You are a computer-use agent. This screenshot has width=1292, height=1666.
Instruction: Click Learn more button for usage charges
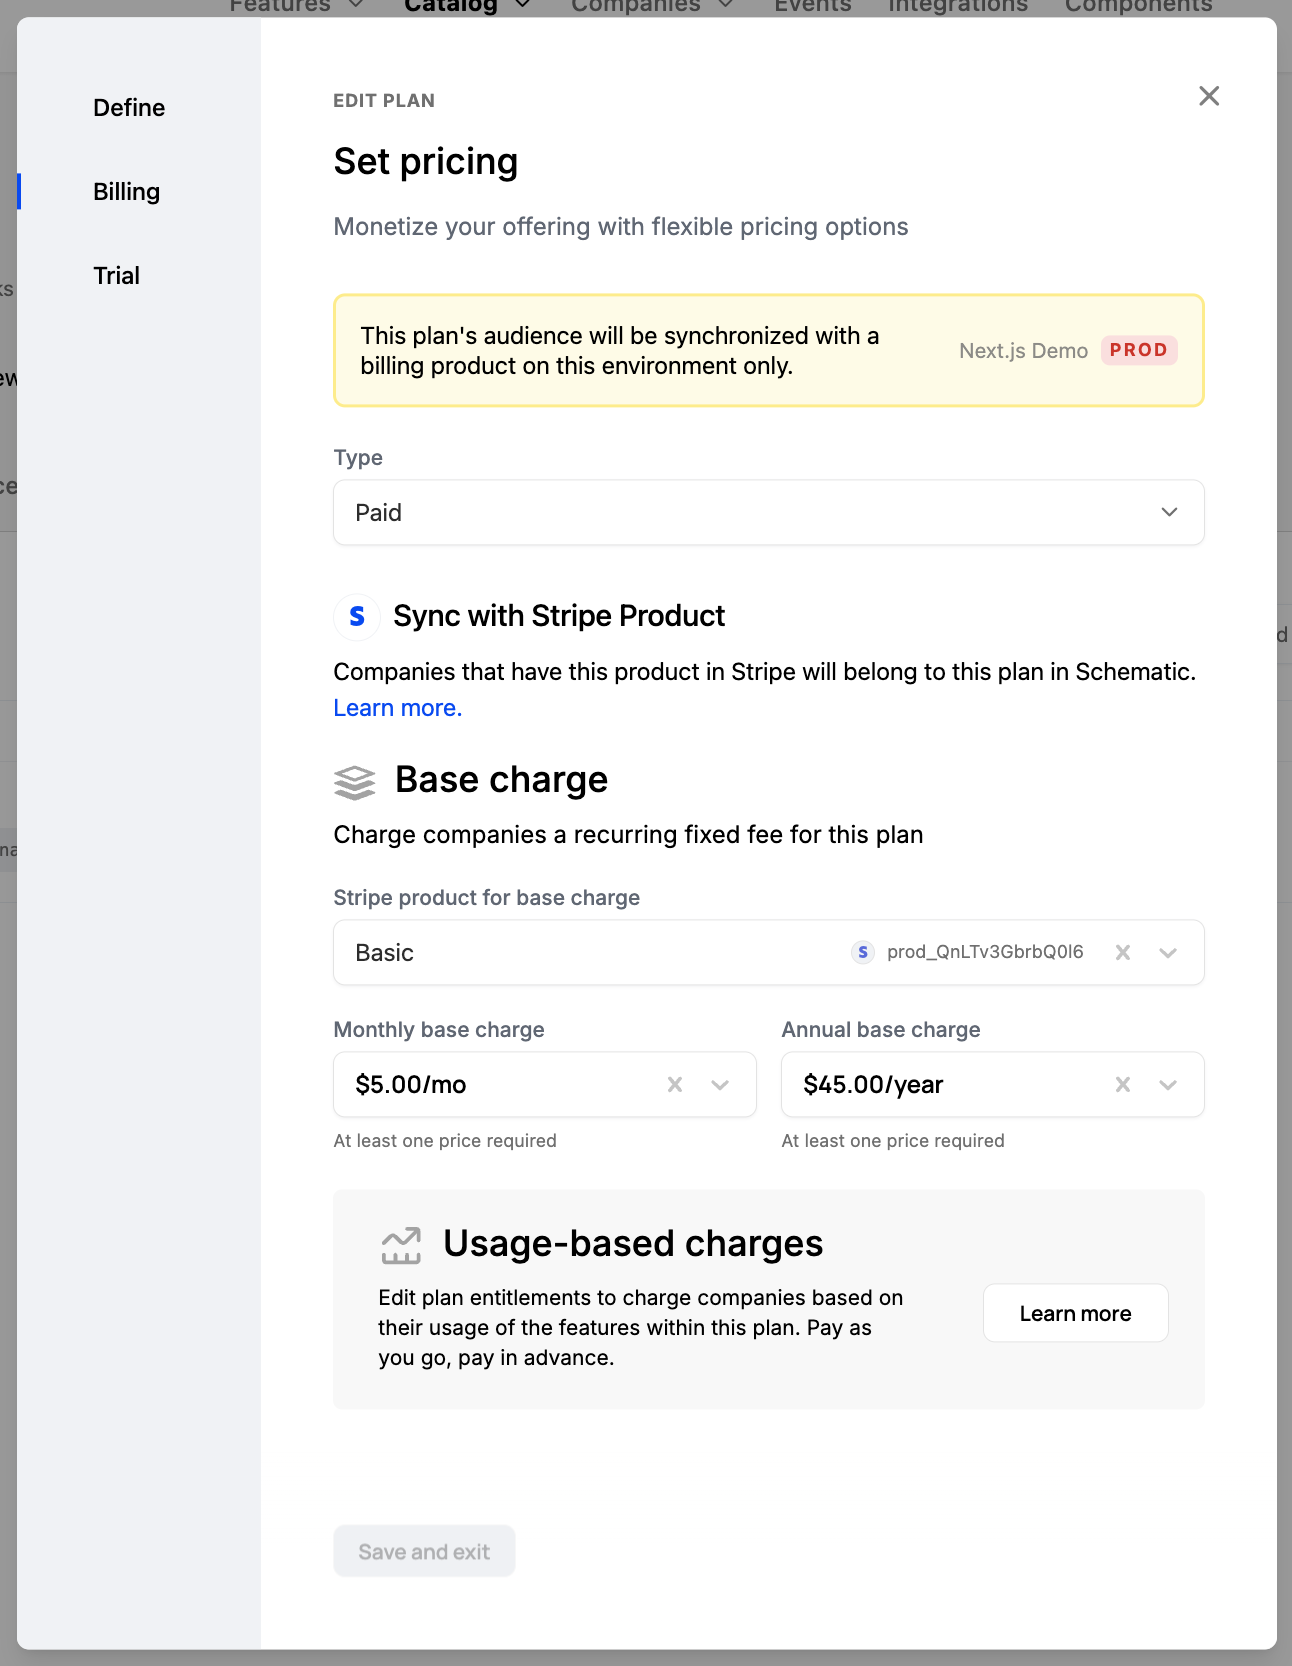[1075, 1314]
